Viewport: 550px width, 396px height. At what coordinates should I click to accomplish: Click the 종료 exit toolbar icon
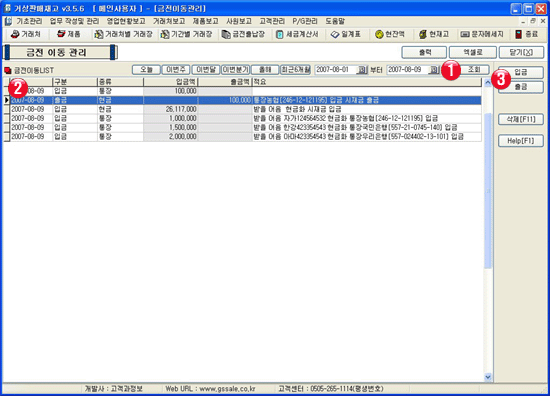pos(526,34)
